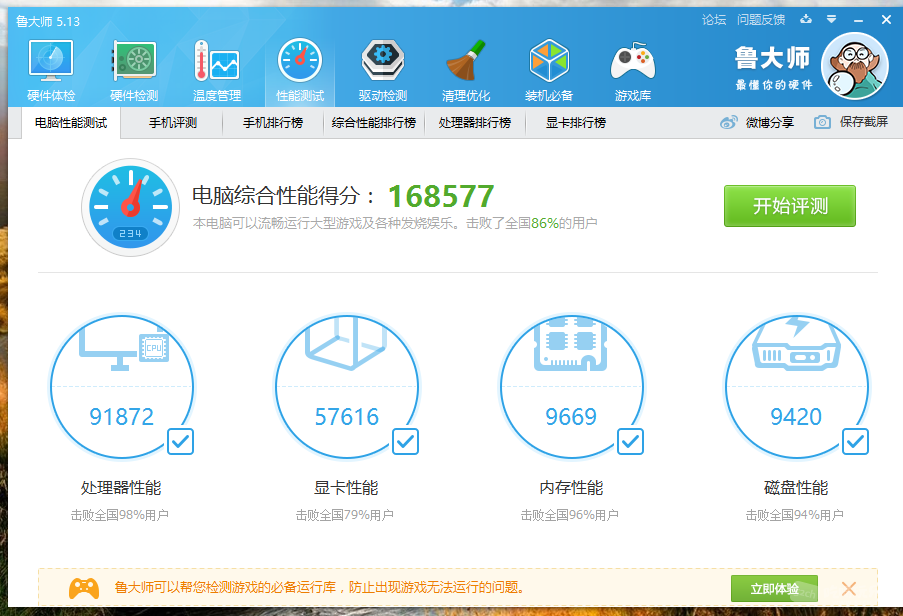Click graphics score 57616
This screenshot has height=616, width=903.
point(347,417)
